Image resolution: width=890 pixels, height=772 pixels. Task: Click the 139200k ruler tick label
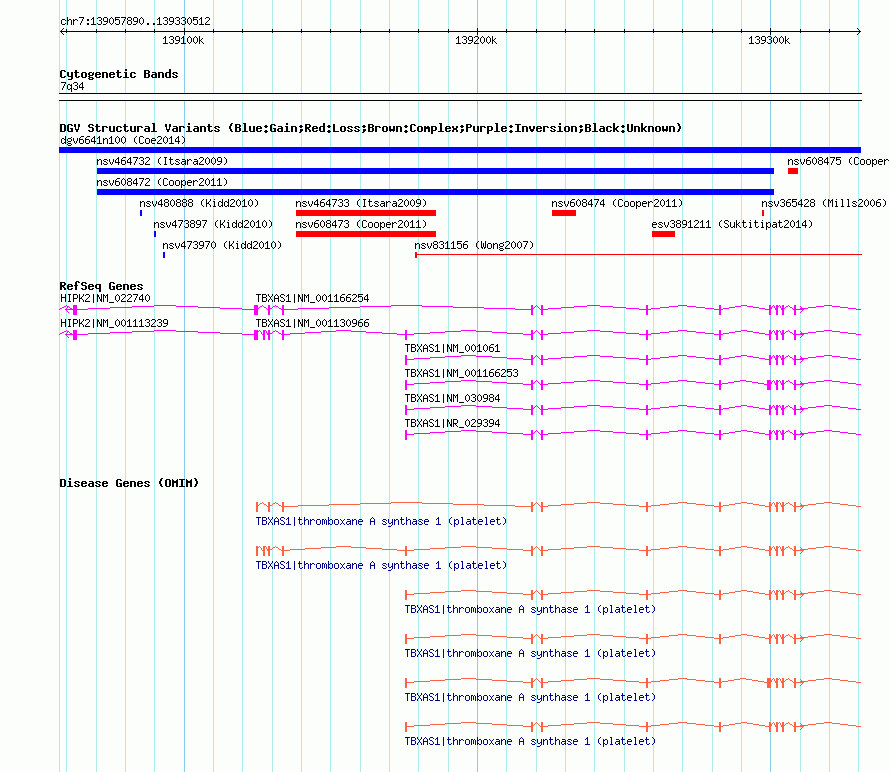pyautogui.click(x=476, y=40)
